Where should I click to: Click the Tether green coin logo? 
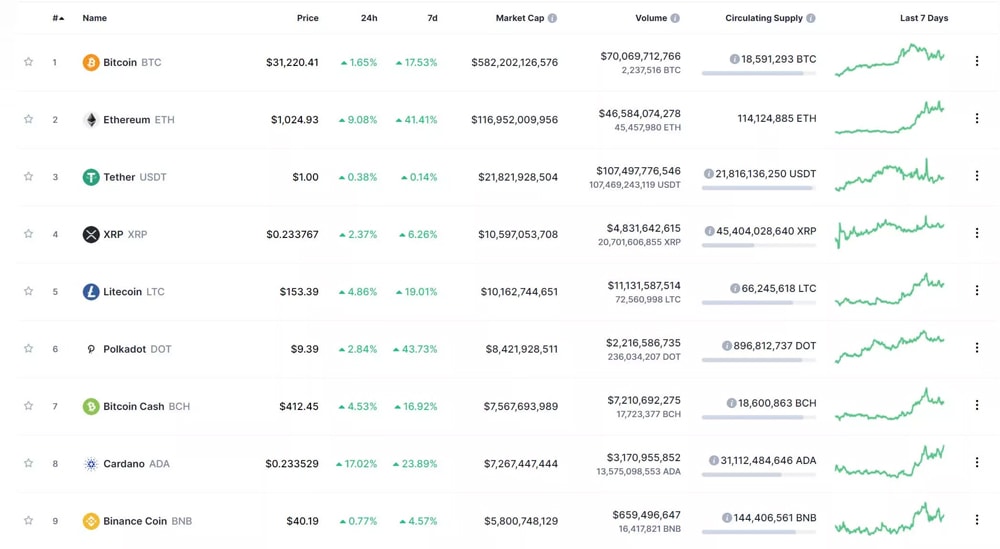[91, 177]
